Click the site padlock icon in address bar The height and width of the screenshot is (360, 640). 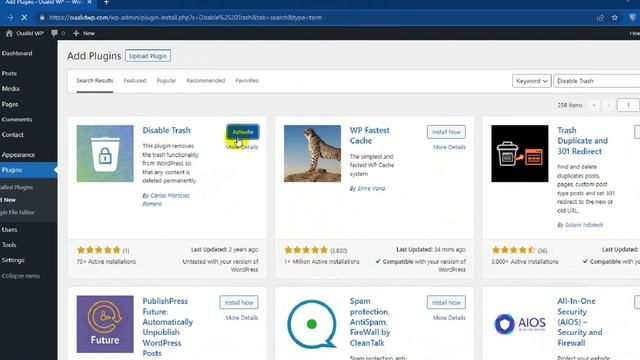point(42,18)
